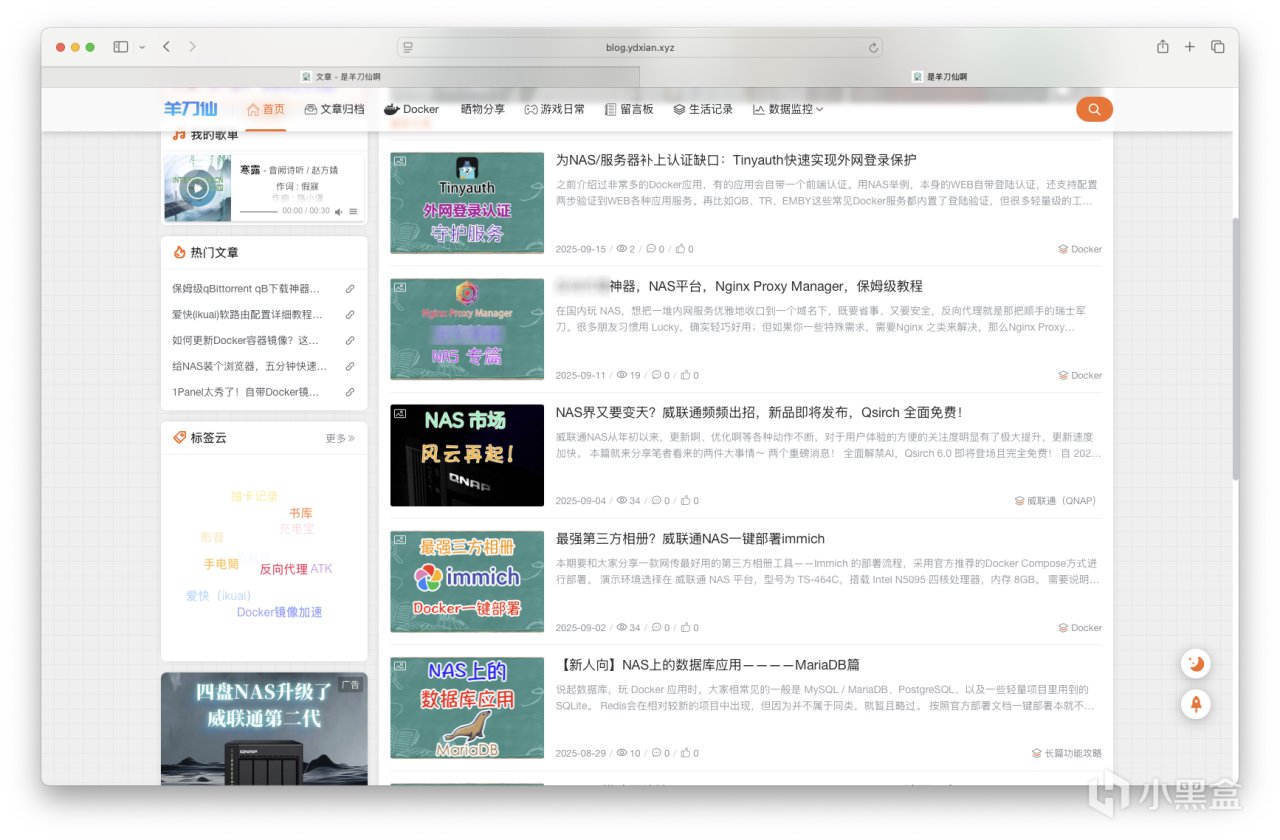Click the rocket back-to-top button
Screen dimensions: 1280x840
[x=1196, y=704]
